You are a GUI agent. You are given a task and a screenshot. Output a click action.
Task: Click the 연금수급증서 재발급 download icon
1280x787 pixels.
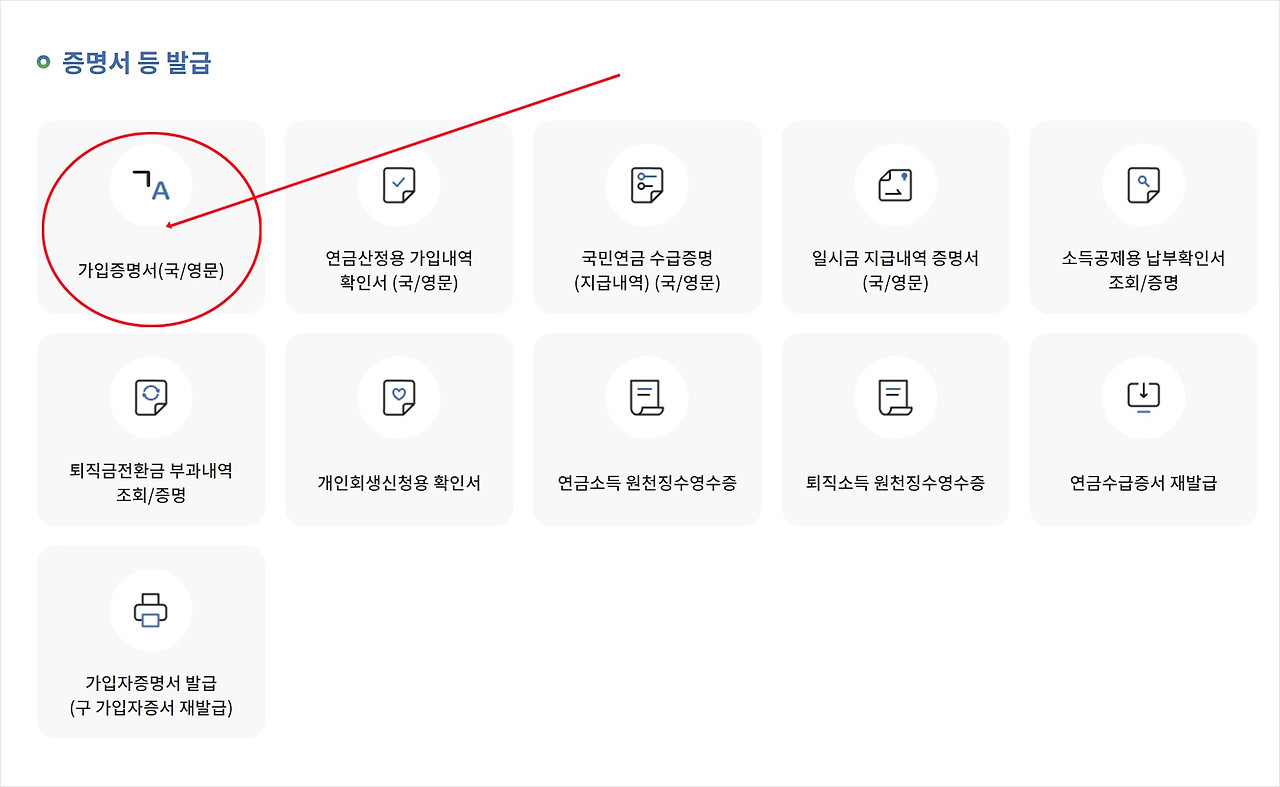tap(1143, 397)
